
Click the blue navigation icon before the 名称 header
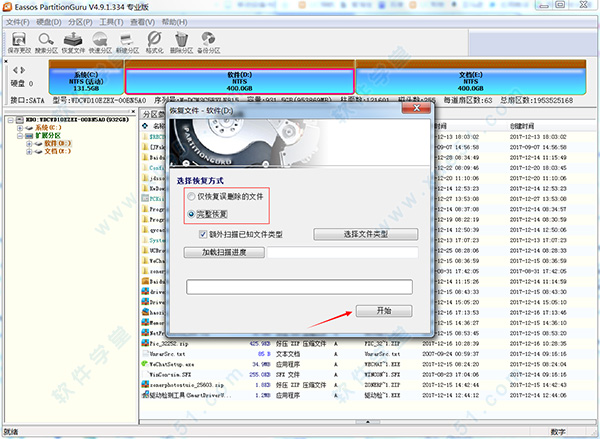(145, 126)
